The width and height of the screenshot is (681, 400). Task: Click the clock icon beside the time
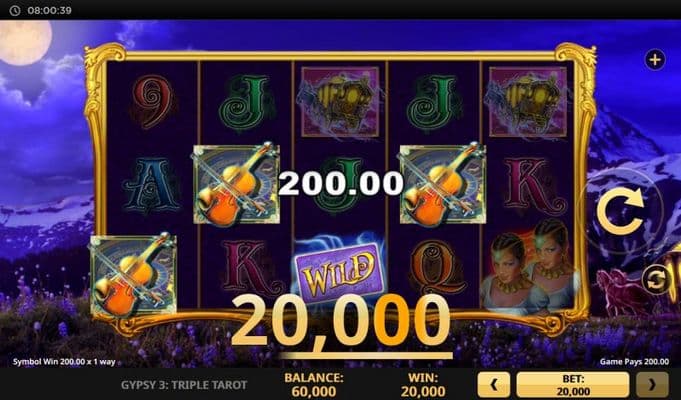pyautogui.click(x=15, y=10)
